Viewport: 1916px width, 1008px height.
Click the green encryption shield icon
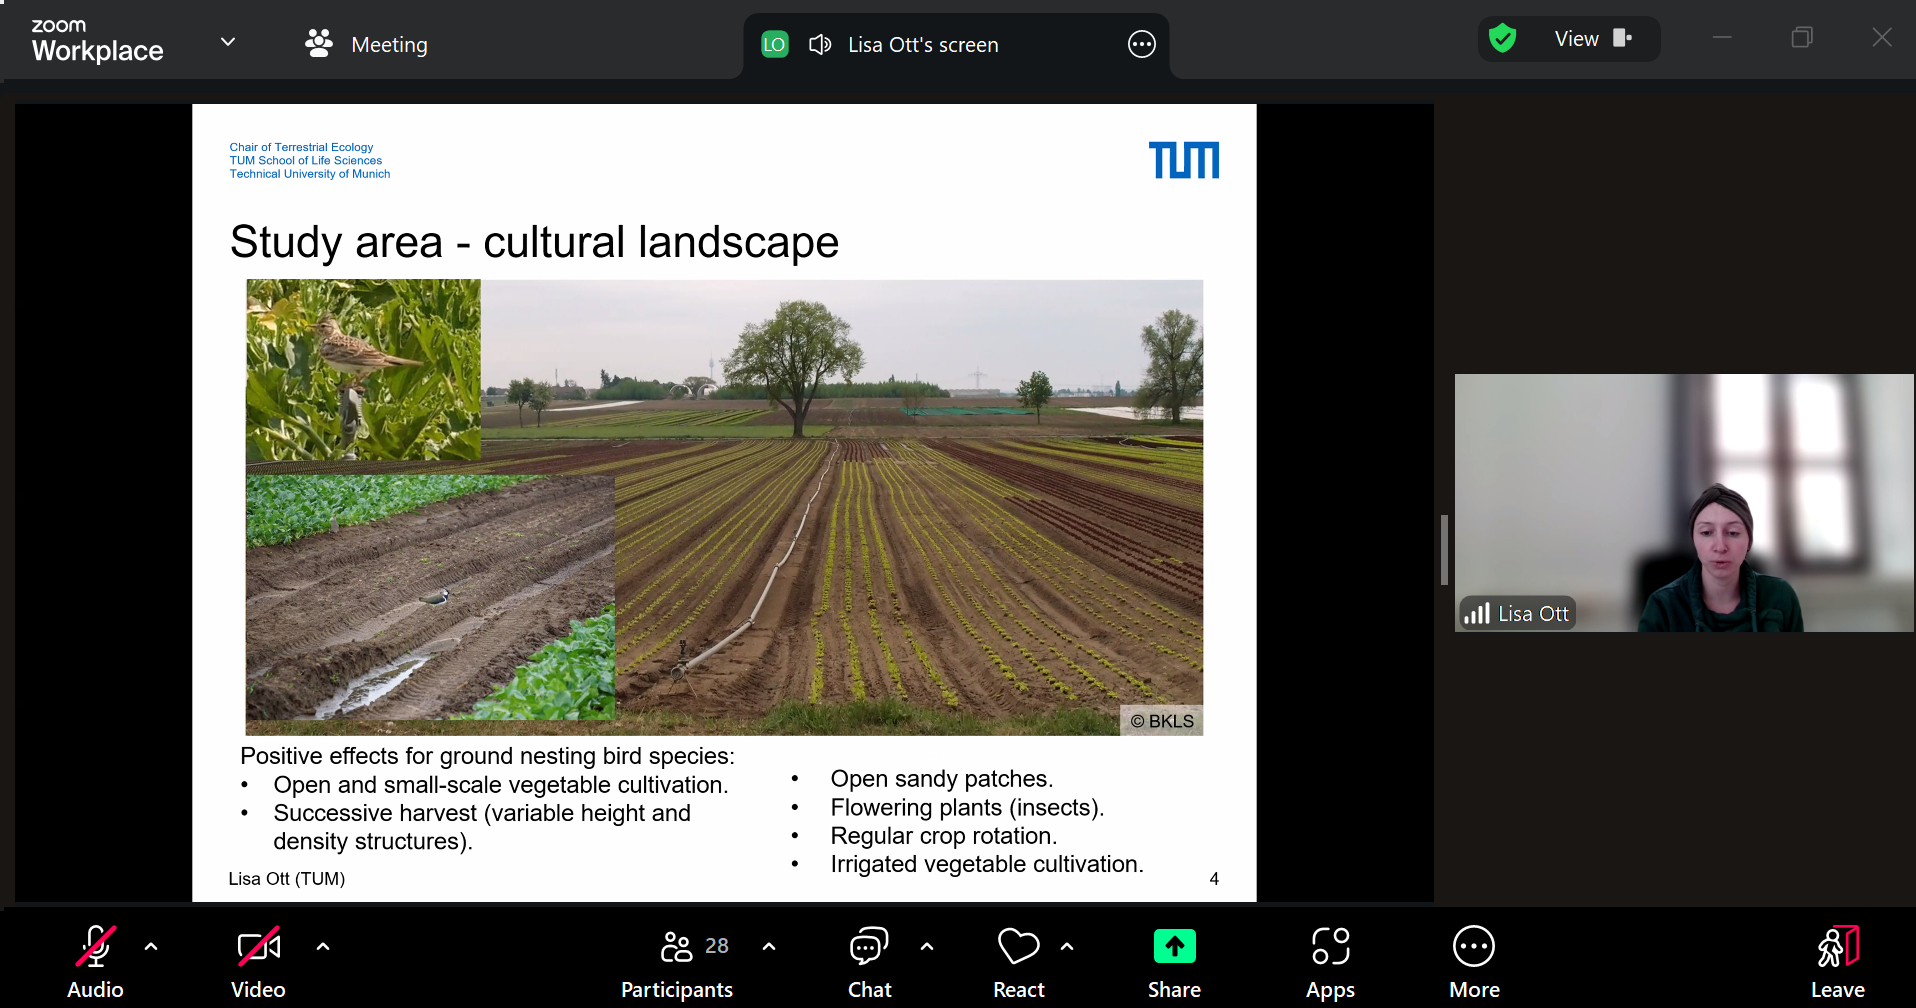[x=1502, y=39]
